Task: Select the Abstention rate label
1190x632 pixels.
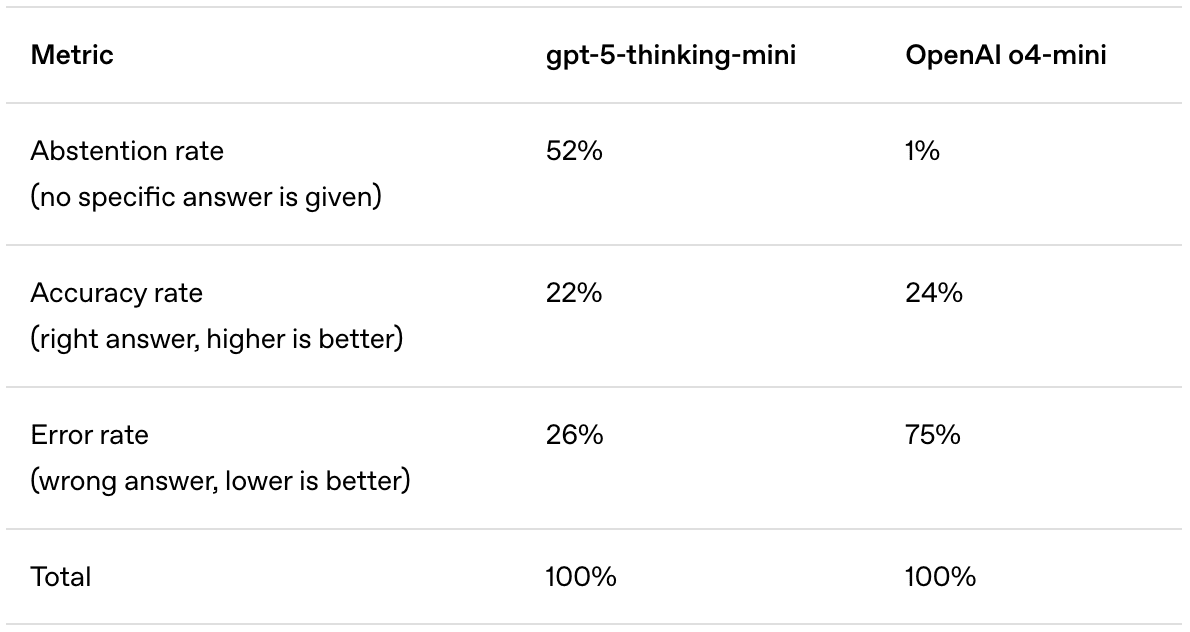Action: click(x=127, y=151)
